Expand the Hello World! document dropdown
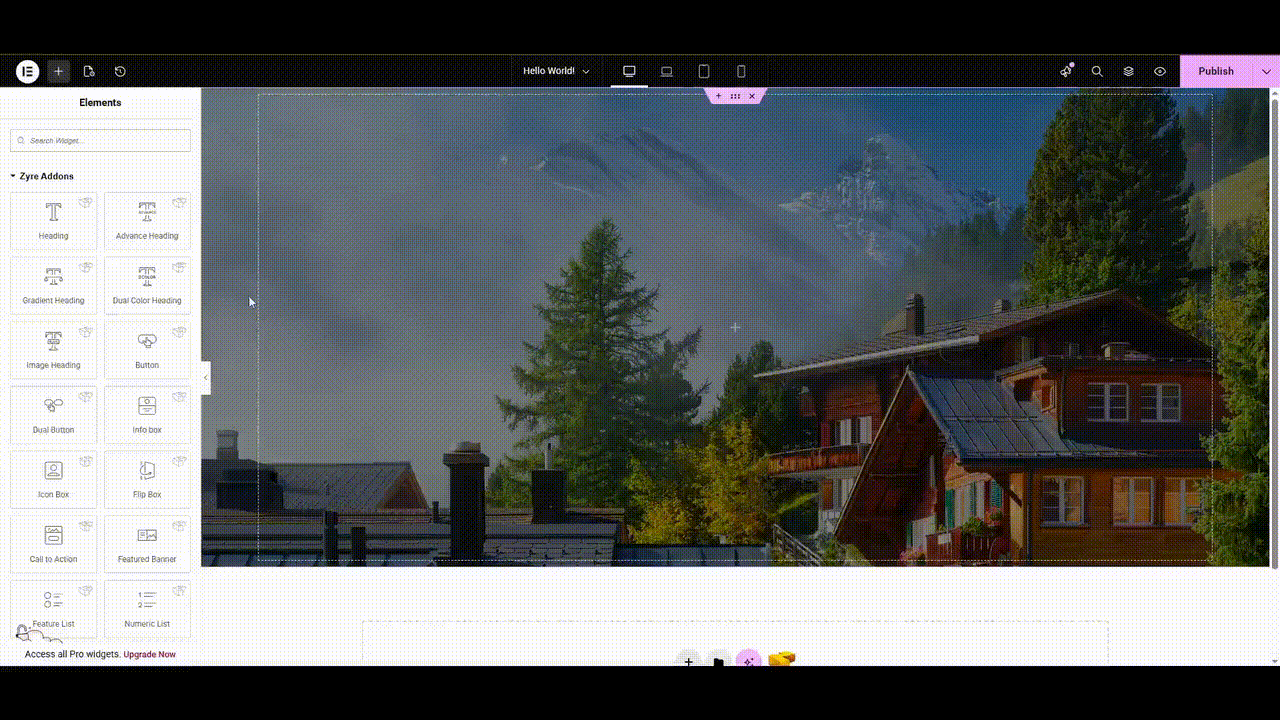Screen dimensions: 1280x720 click(556, 71)
